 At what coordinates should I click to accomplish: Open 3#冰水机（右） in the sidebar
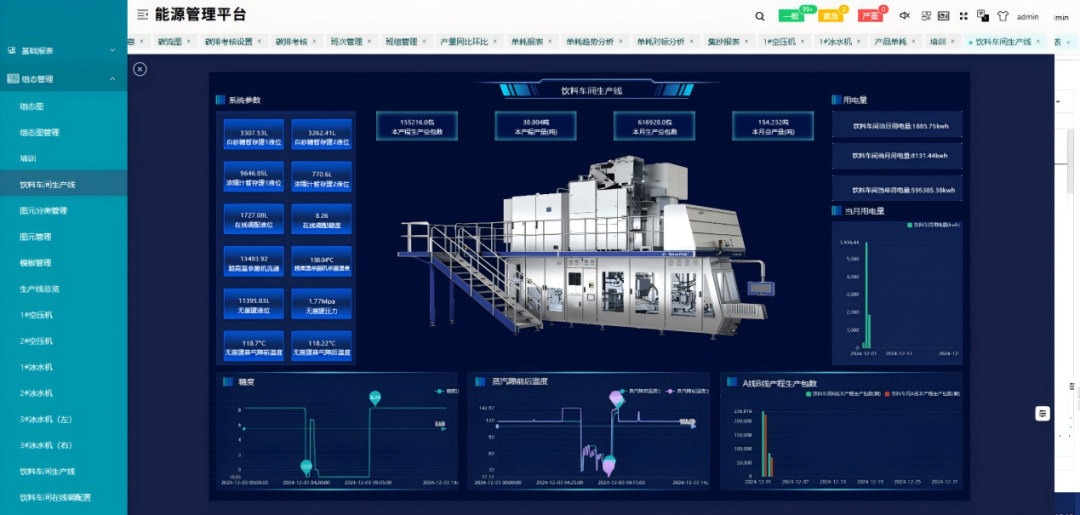(x=45, y=445)
